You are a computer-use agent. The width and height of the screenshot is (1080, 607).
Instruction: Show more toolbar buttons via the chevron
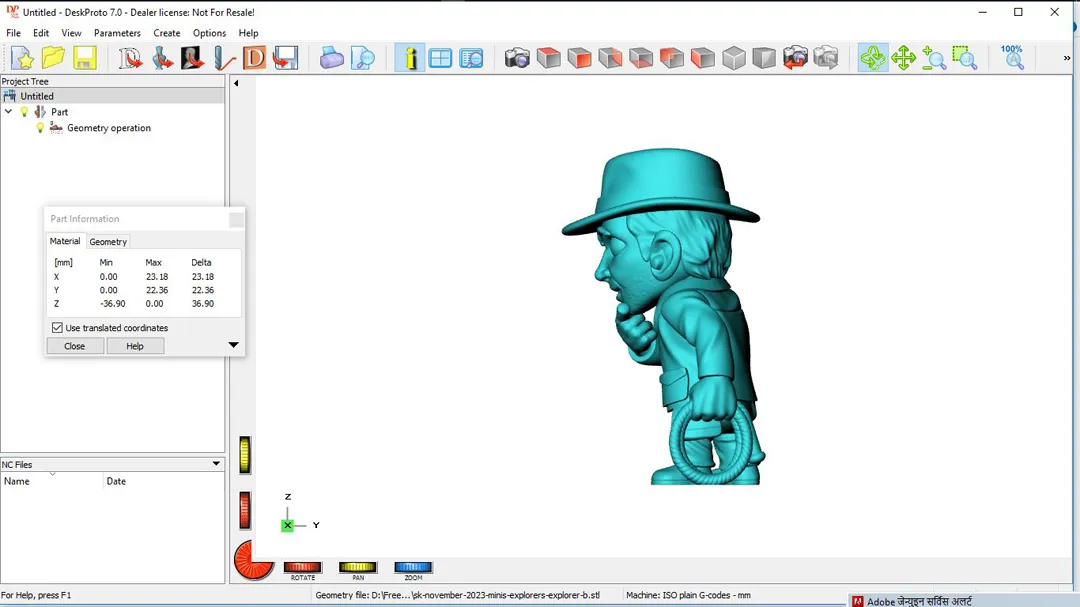click(x=1067, y=58)
